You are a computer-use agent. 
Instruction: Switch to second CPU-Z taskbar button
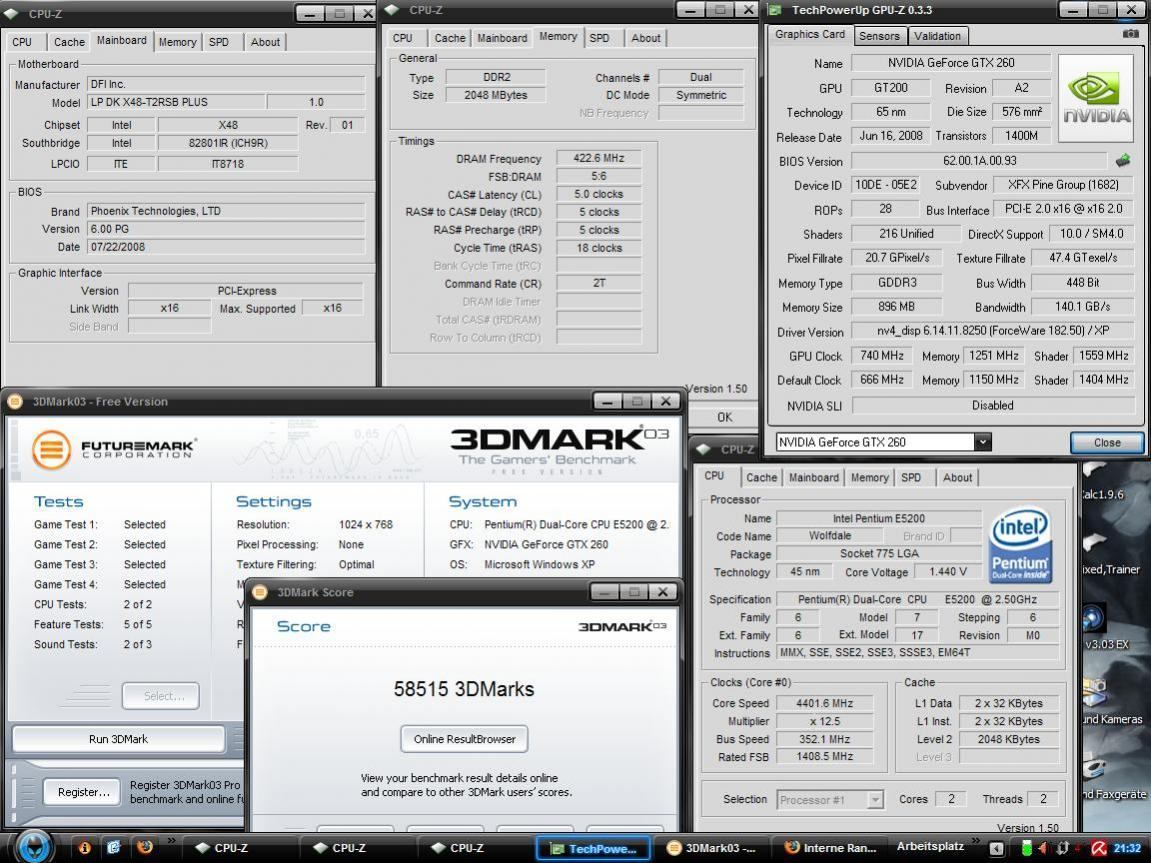pos(357,848)
